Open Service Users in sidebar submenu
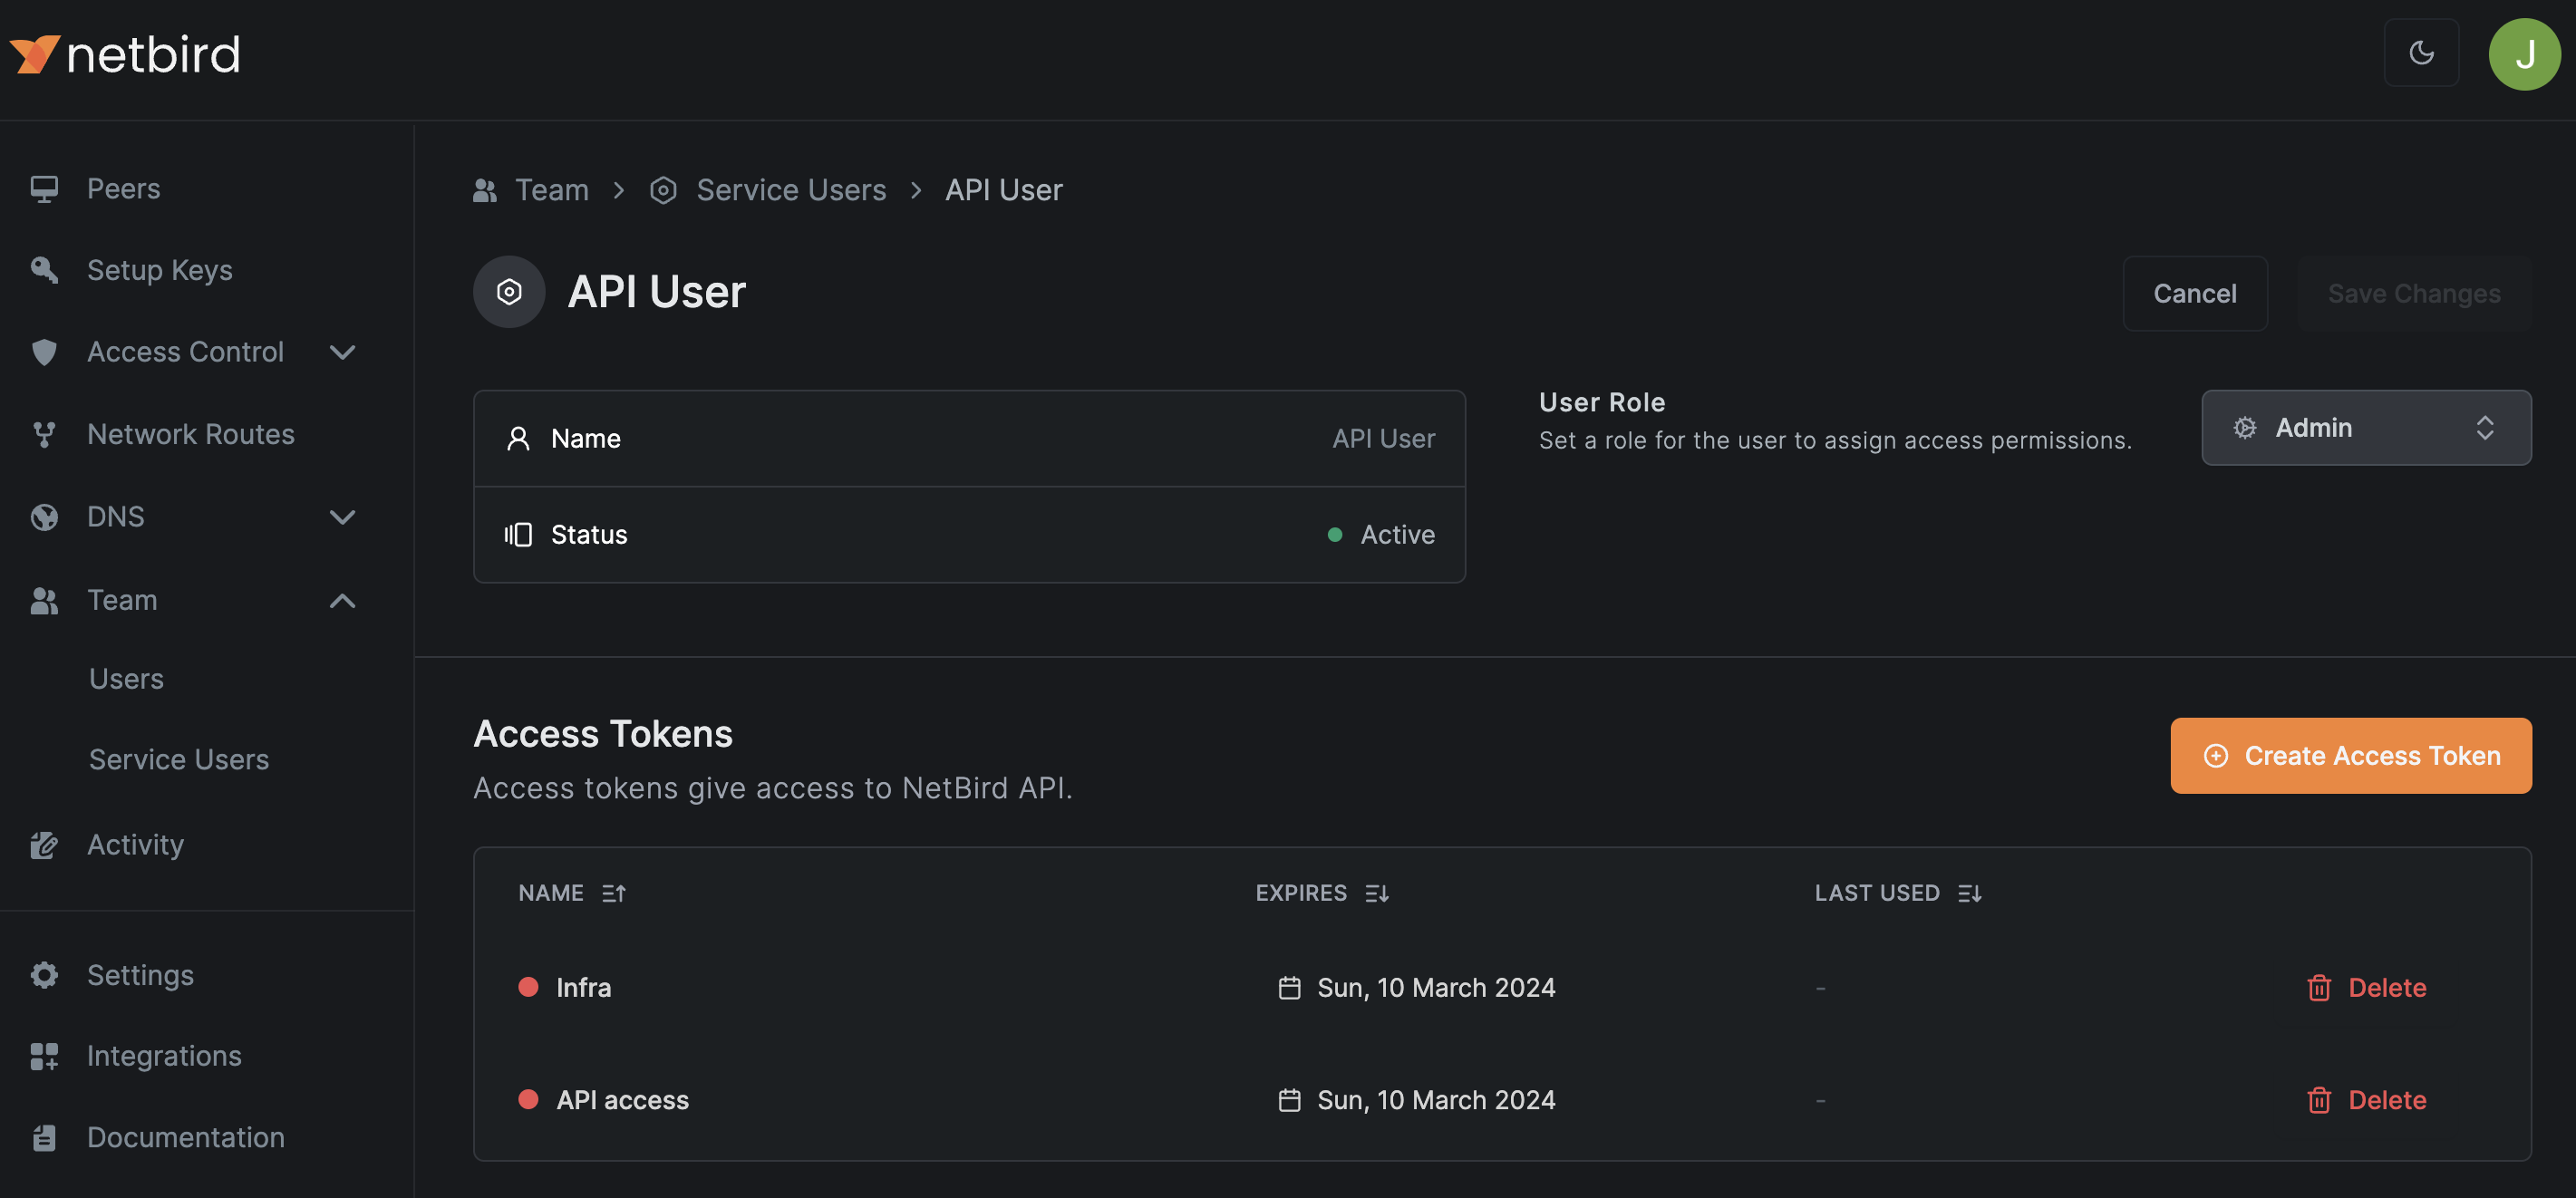 [179, 759]
